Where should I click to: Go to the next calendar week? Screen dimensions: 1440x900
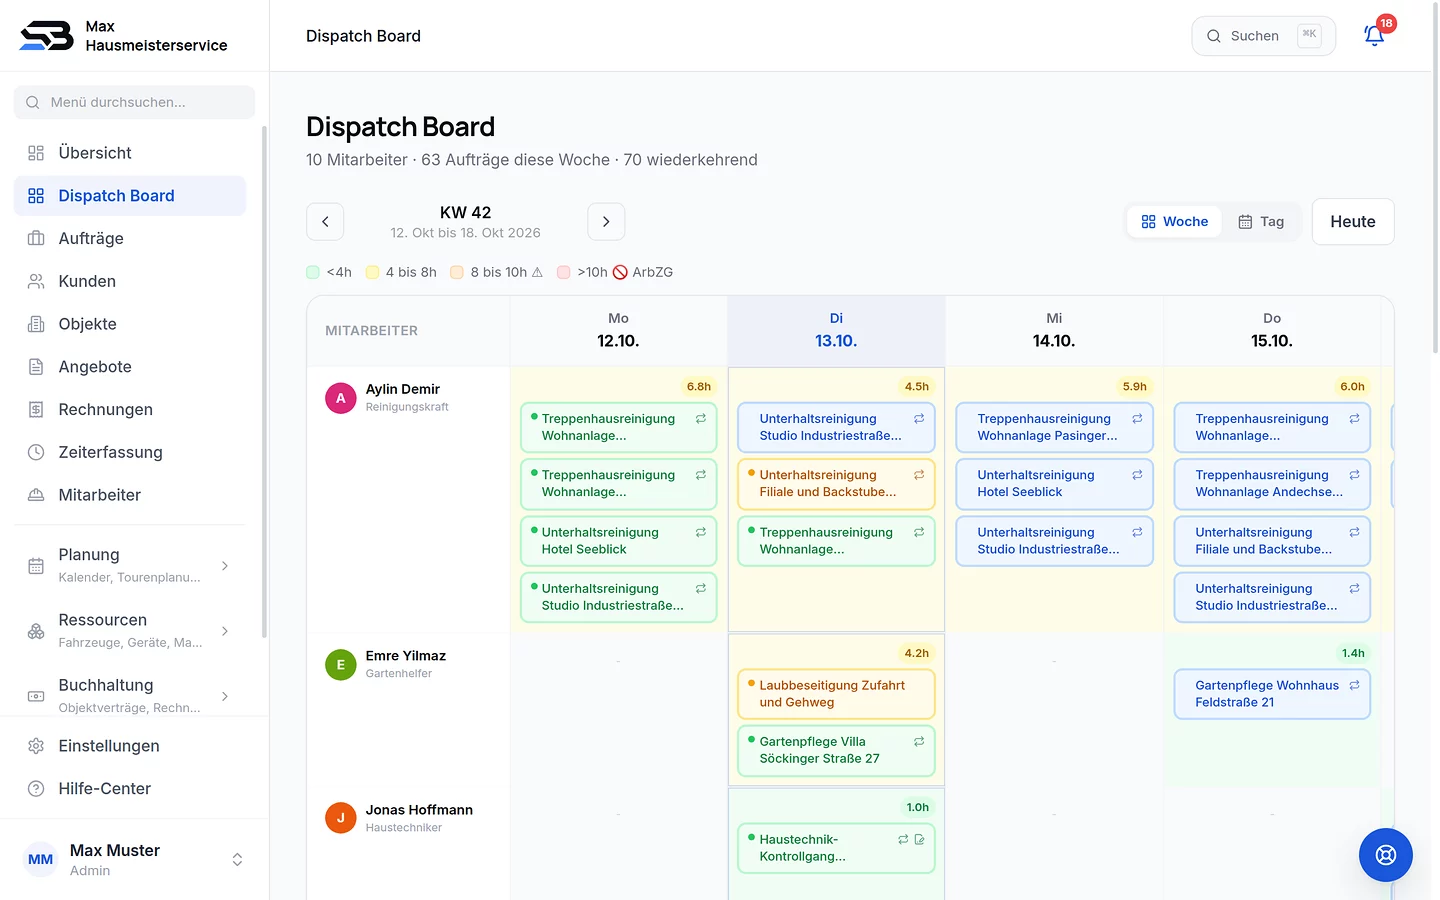tap(606, 222)
